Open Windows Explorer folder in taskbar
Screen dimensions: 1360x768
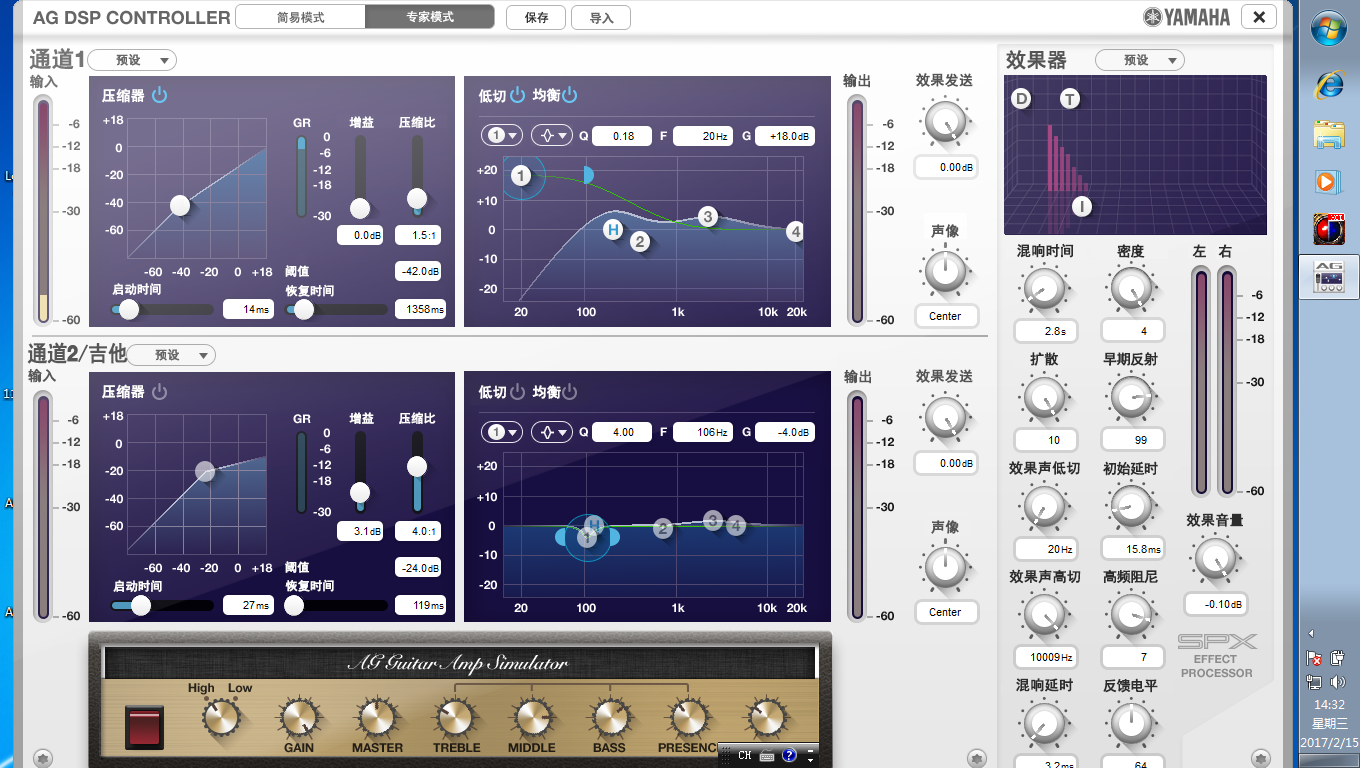coord(1329,134)
